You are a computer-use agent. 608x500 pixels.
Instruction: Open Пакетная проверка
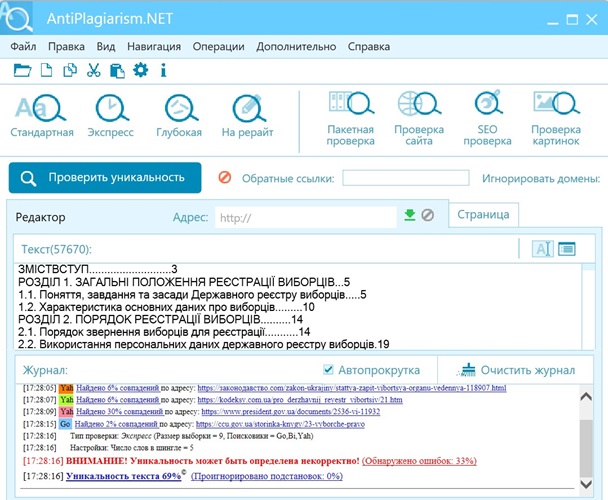[351, 119]
